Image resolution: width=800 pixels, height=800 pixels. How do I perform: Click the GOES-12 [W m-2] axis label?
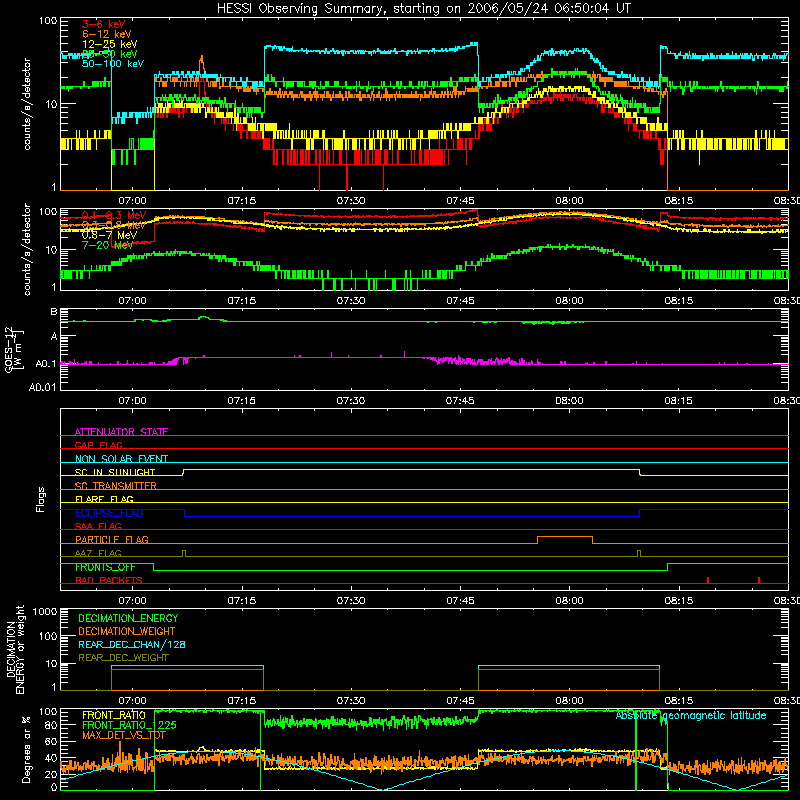[14, 350]
